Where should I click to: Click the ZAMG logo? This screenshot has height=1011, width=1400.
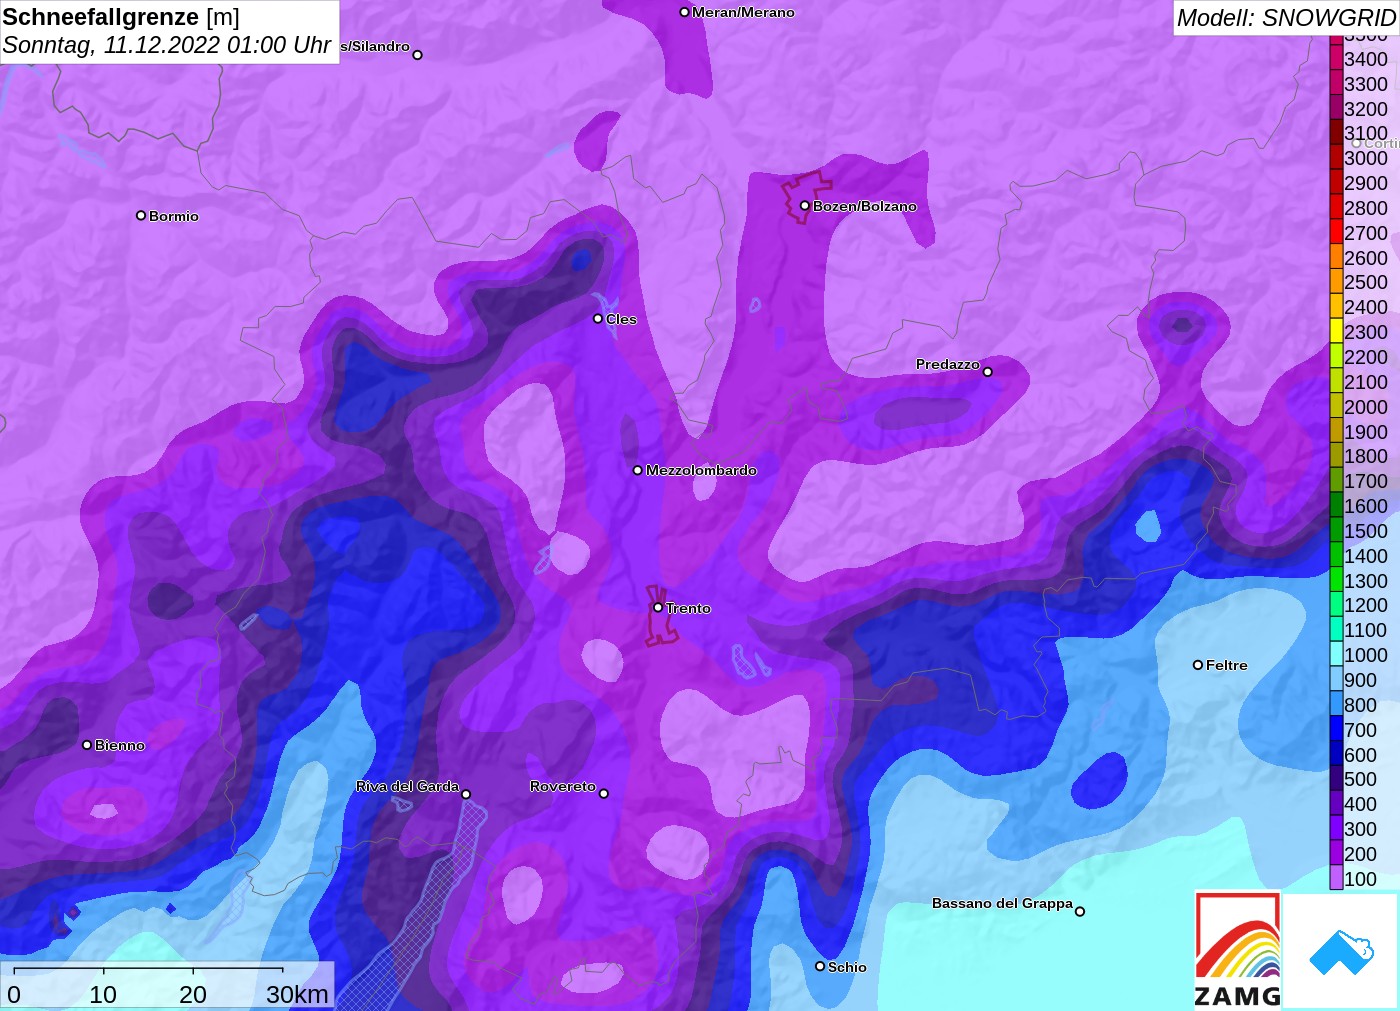[x=1237, y=950]
